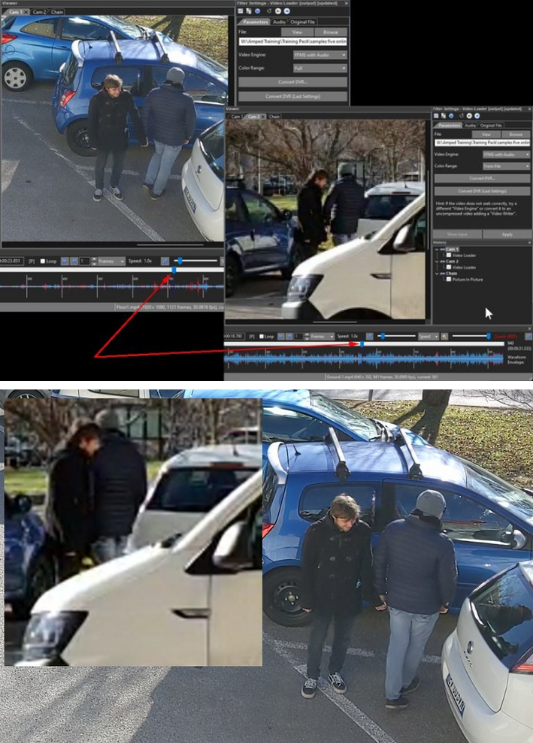Enable Picture In Picture filter in History
Image resolution: width=533 pixels, height=743 pixels.
(x=449, y=280)
